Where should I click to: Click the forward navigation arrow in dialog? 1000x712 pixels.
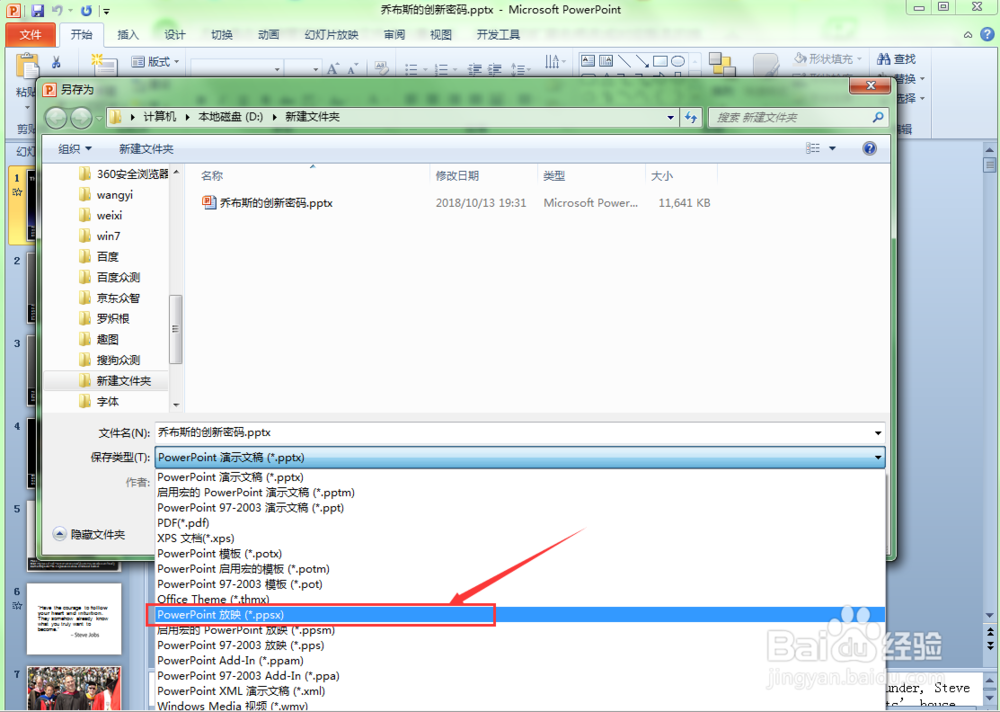(x=81, y=117)
